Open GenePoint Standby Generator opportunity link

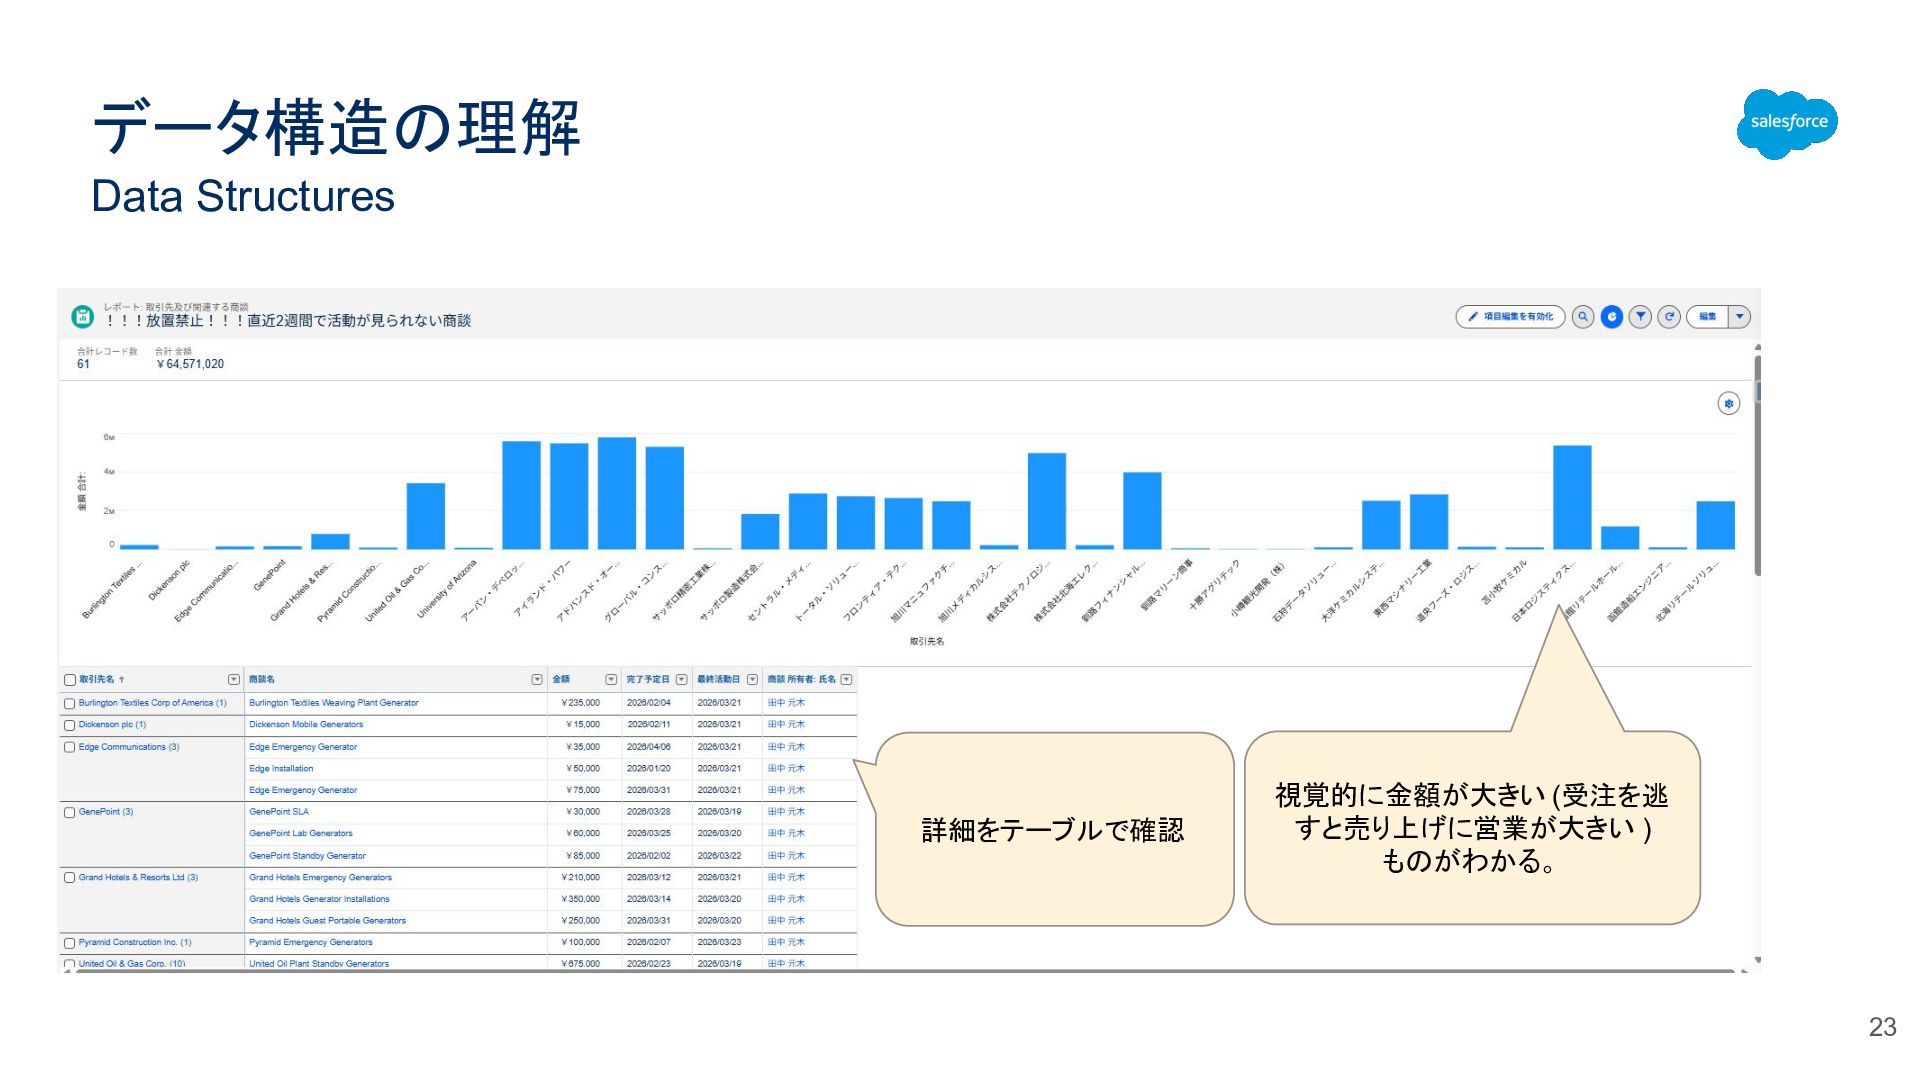pos(307,856)
